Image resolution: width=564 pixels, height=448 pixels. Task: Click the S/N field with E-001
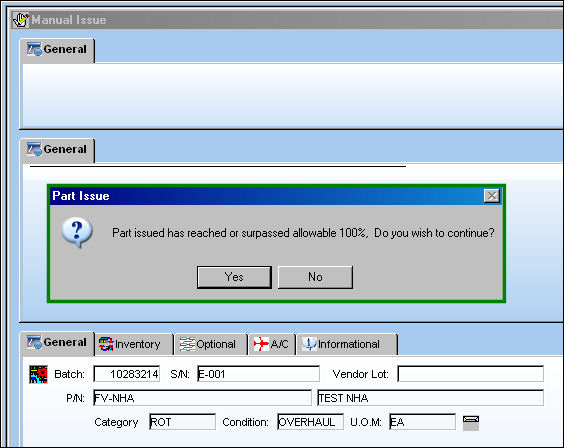(258, 374)
